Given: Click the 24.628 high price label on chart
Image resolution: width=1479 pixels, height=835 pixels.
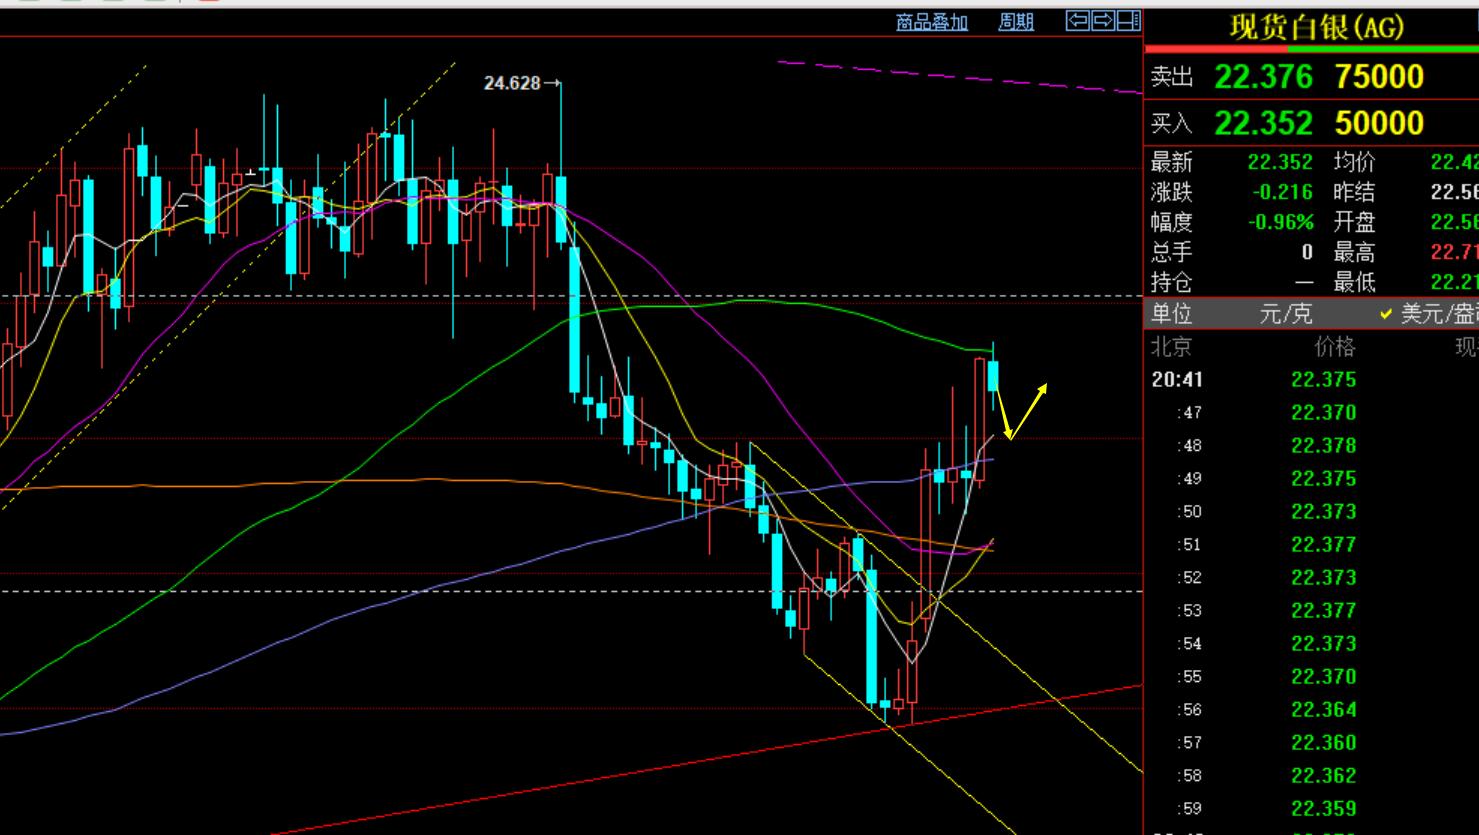Looking at the screenshot, I should 512,83.
